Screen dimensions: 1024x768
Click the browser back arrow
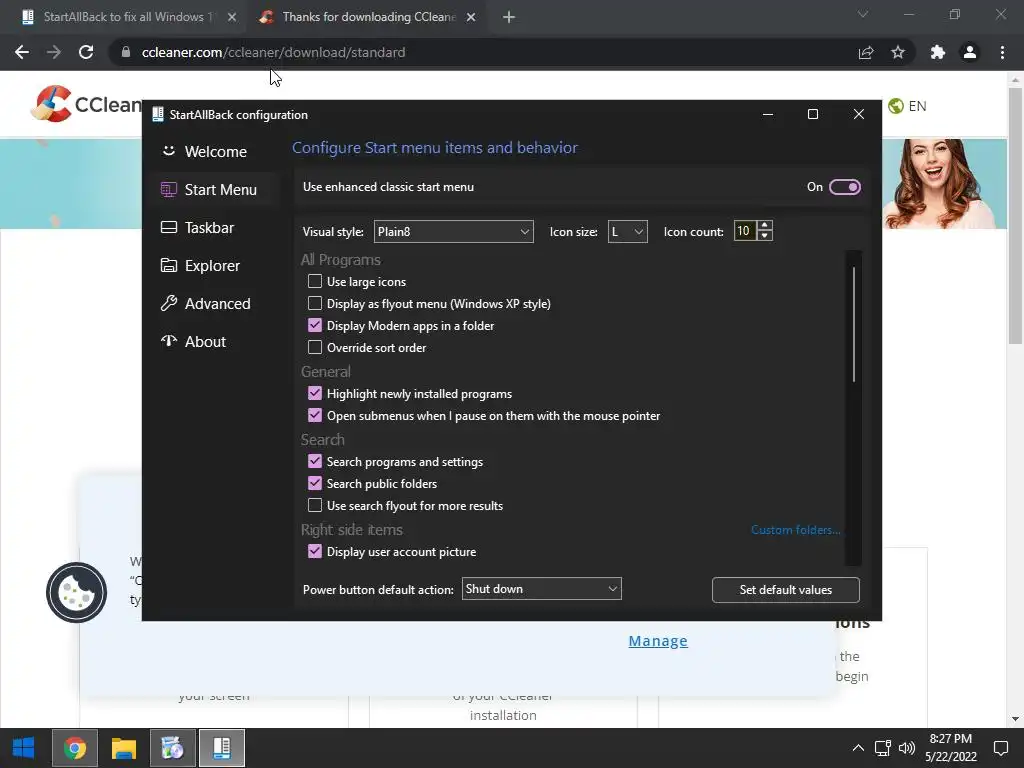[22, 52]
